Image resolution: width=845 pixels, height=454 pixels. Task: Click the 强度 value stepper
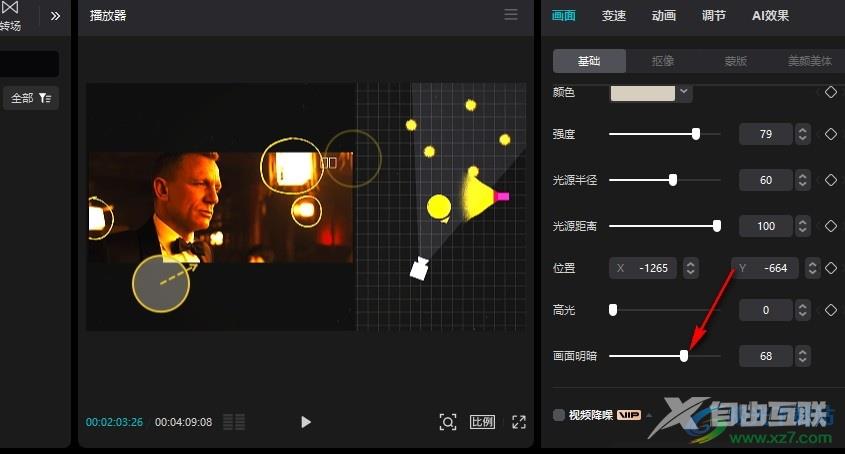point(802,134)
